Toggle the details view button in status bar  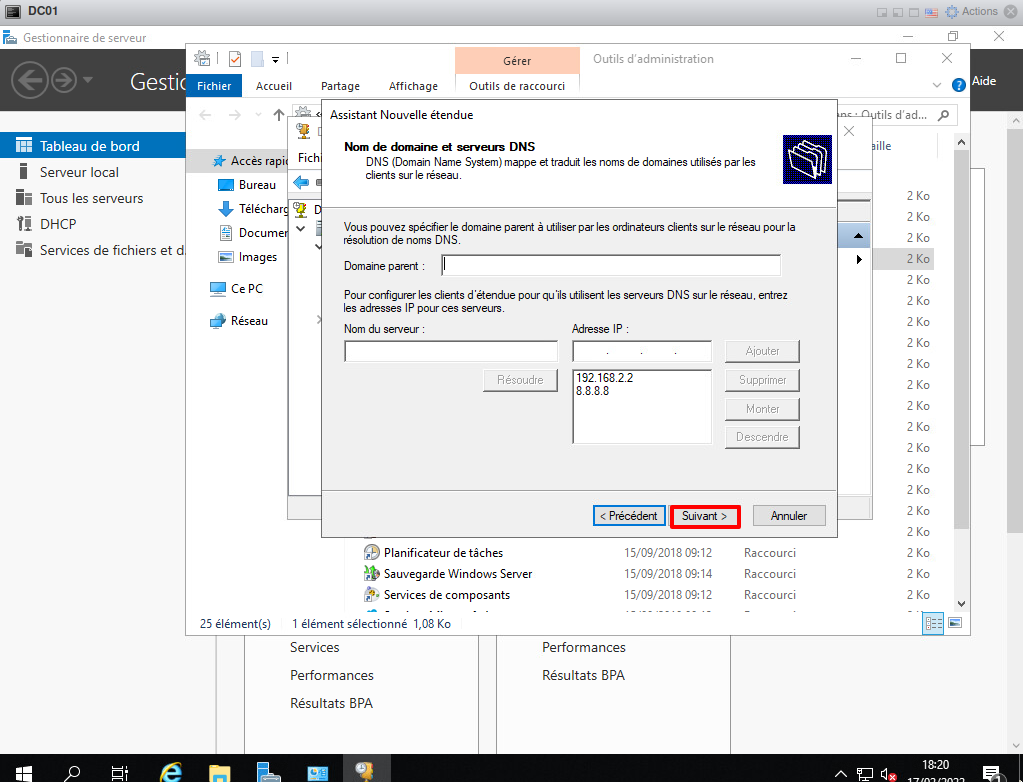[933, 623]
